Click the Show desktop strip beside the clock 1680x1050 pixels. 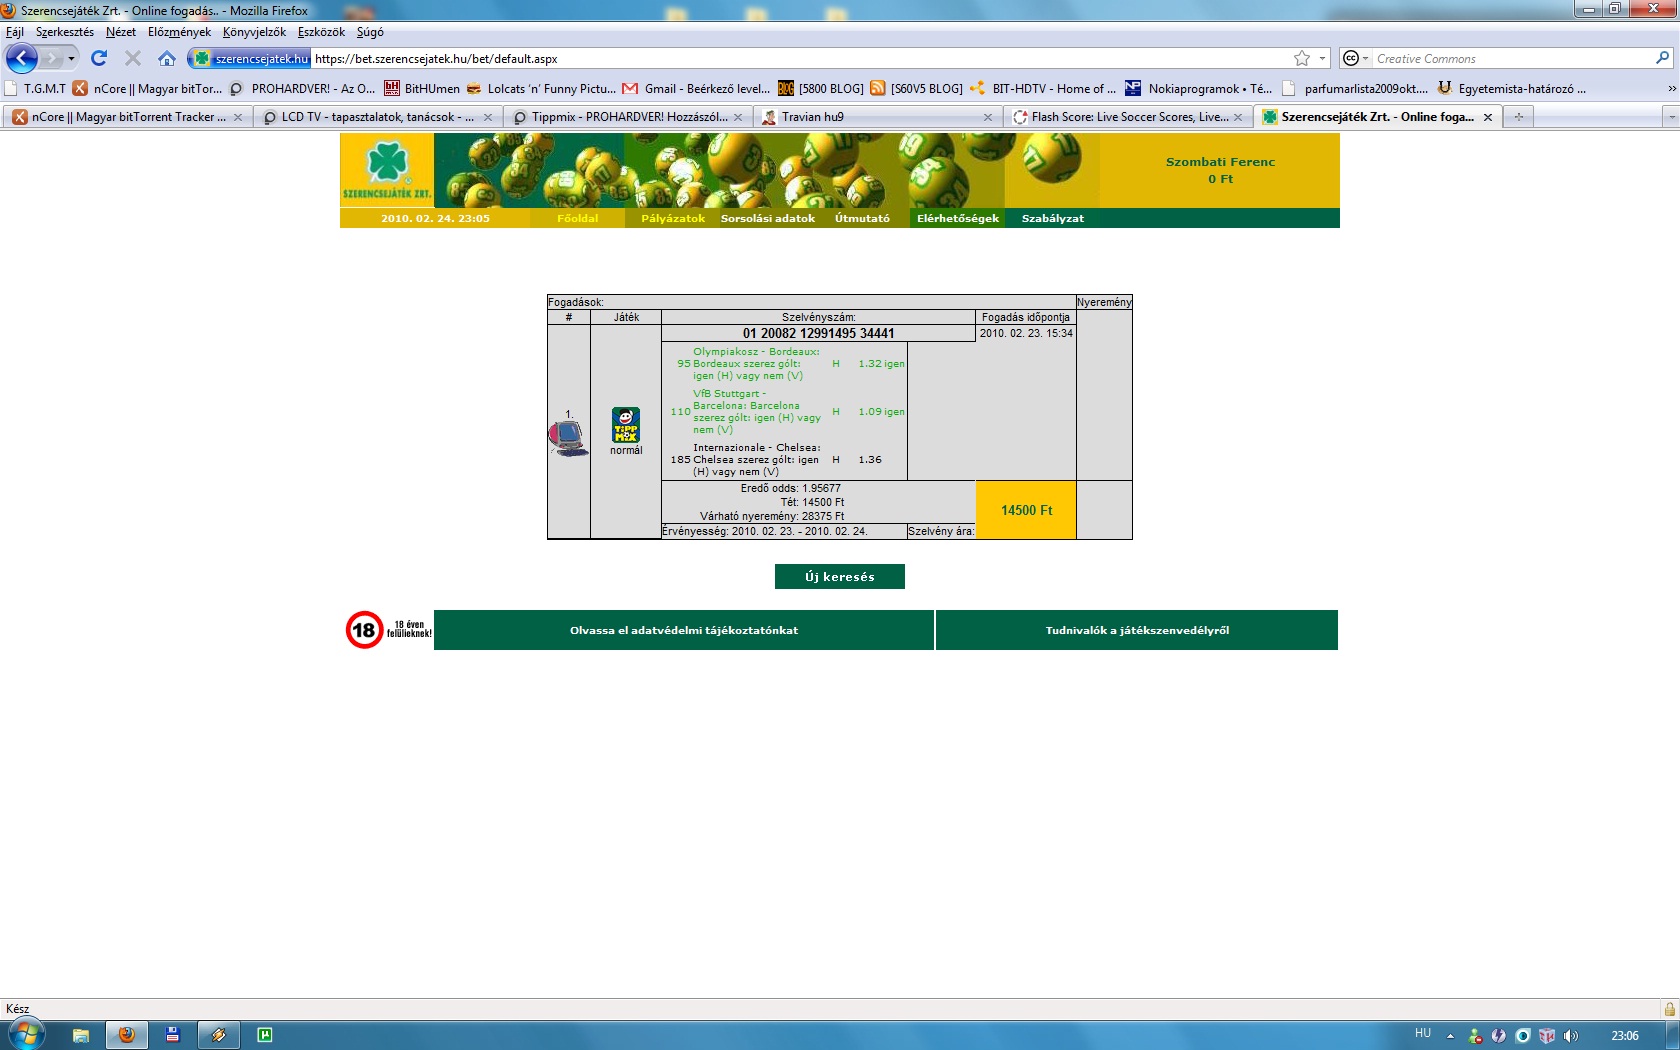[1674, 1036]
